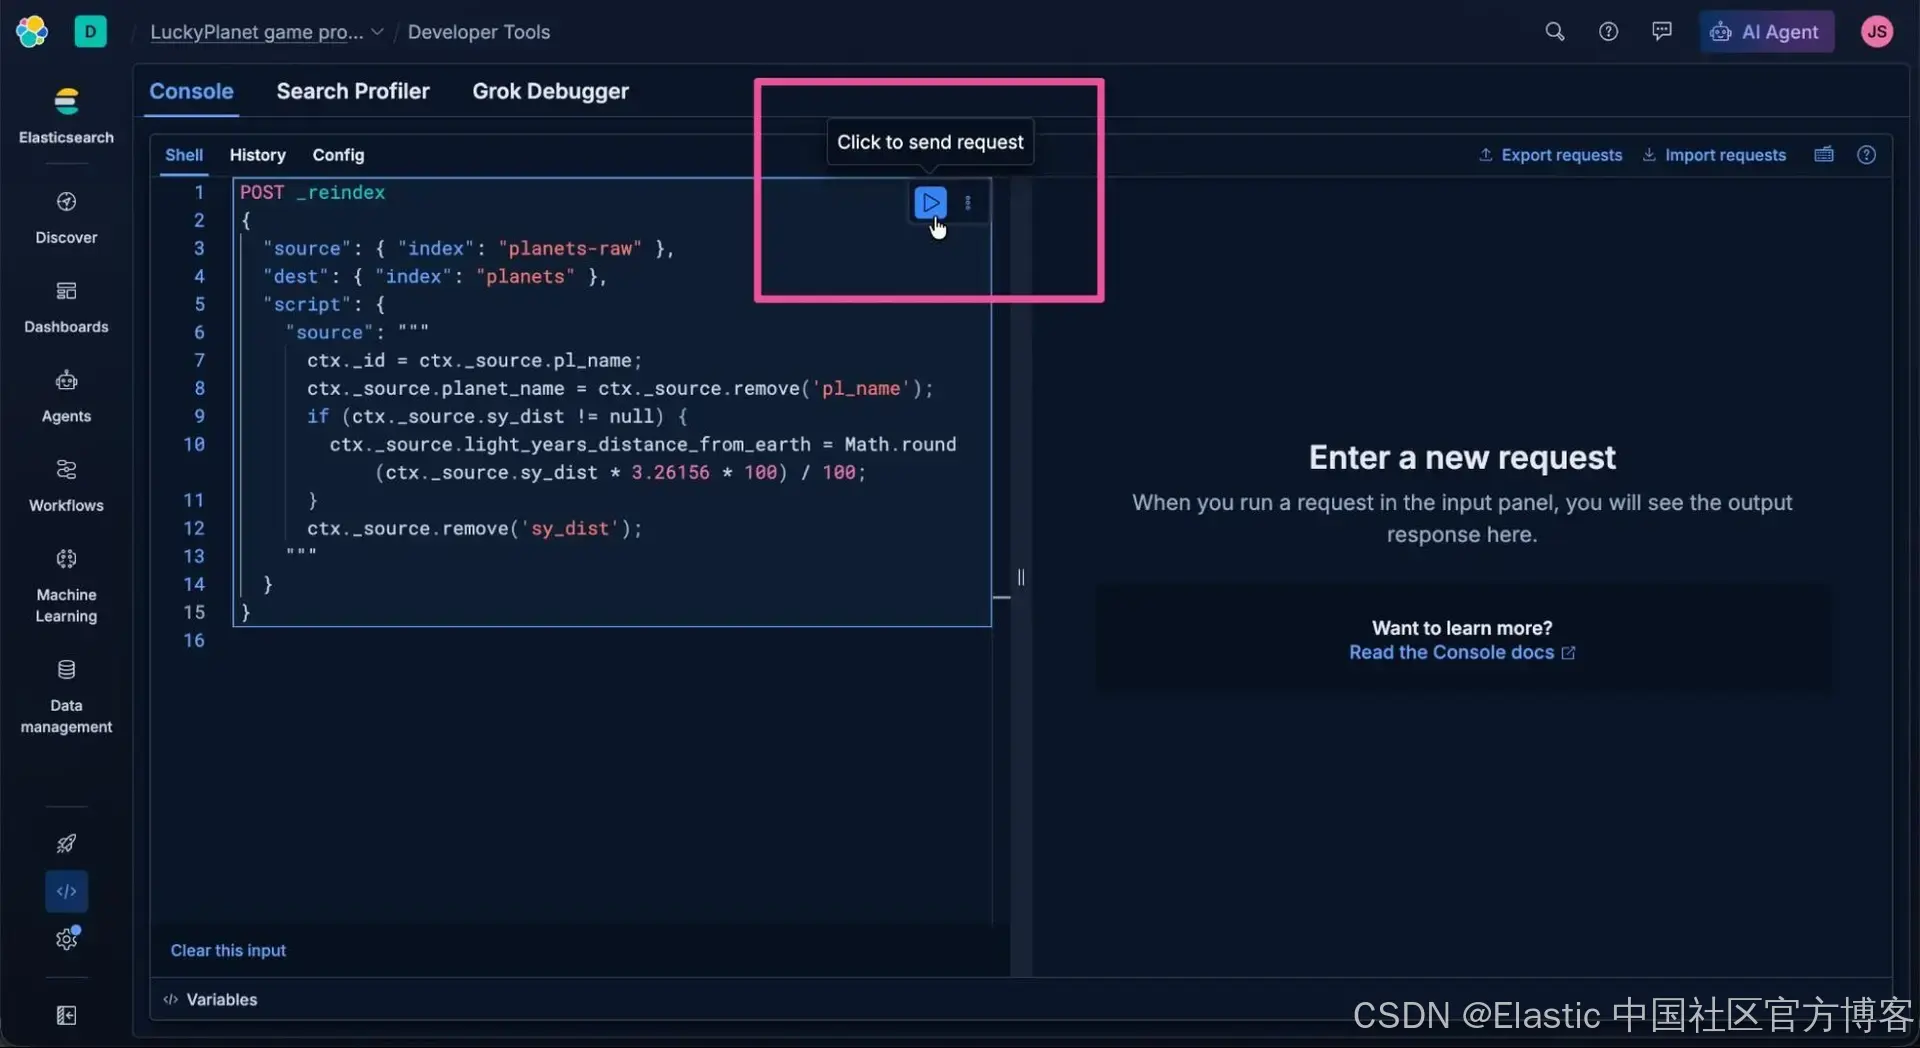This screenshot has height=1048, width=1920.
Task: Click the POST _reindex request line
Action: pos(312,192)
